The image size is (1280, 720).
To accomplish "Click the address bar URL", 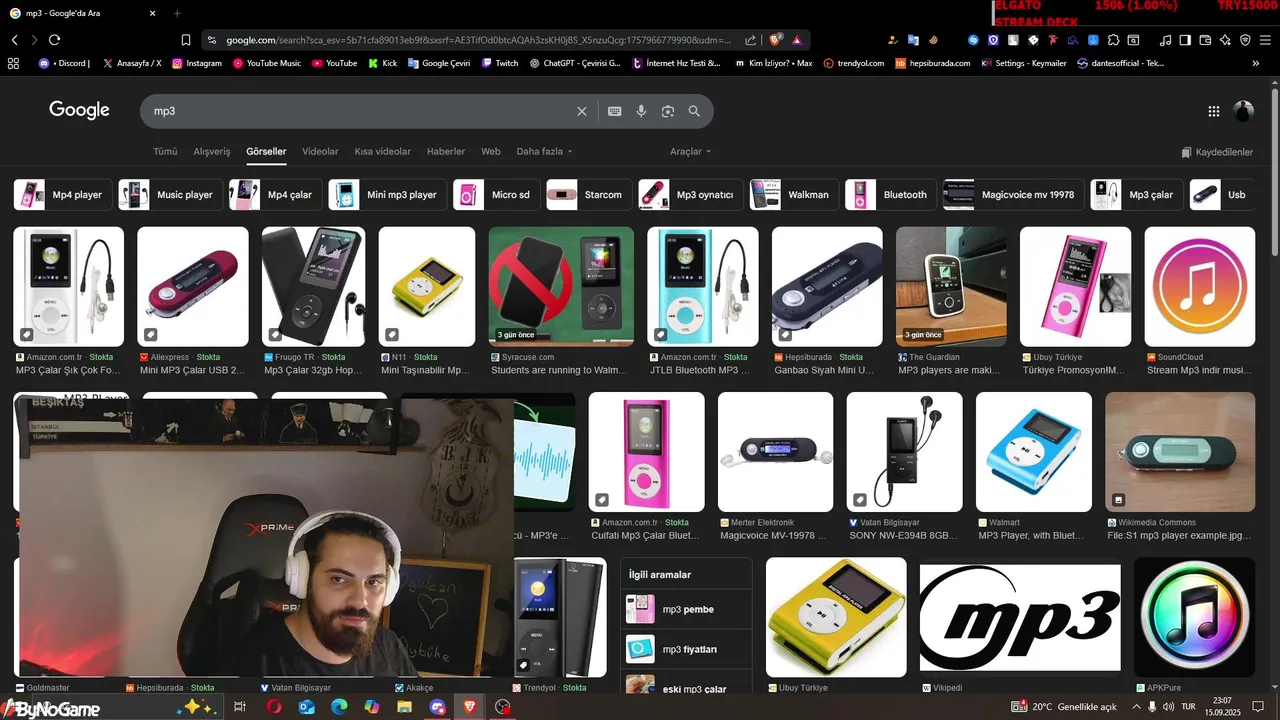I will click(x=480, y=40).
